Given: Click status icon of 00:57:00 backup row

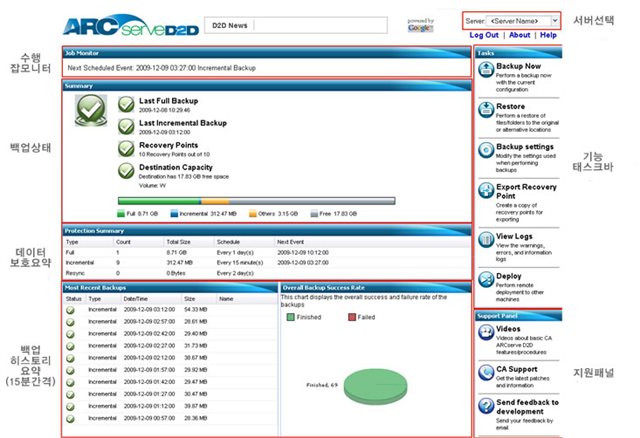Looking at the screenshot, I should pos(70,419).
